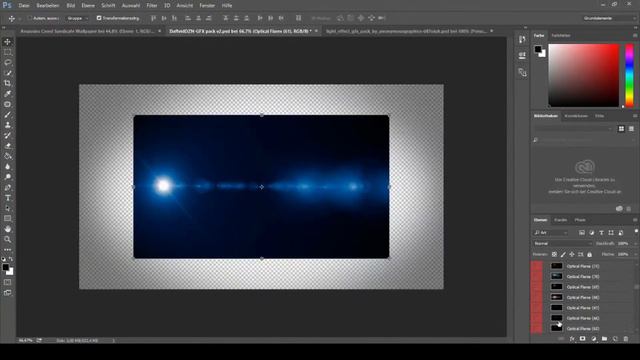The width and height of the screenshot is (640, 360).
Task: Open the Grundelemente workspace dropdown
Action: (x=609, y=18)
